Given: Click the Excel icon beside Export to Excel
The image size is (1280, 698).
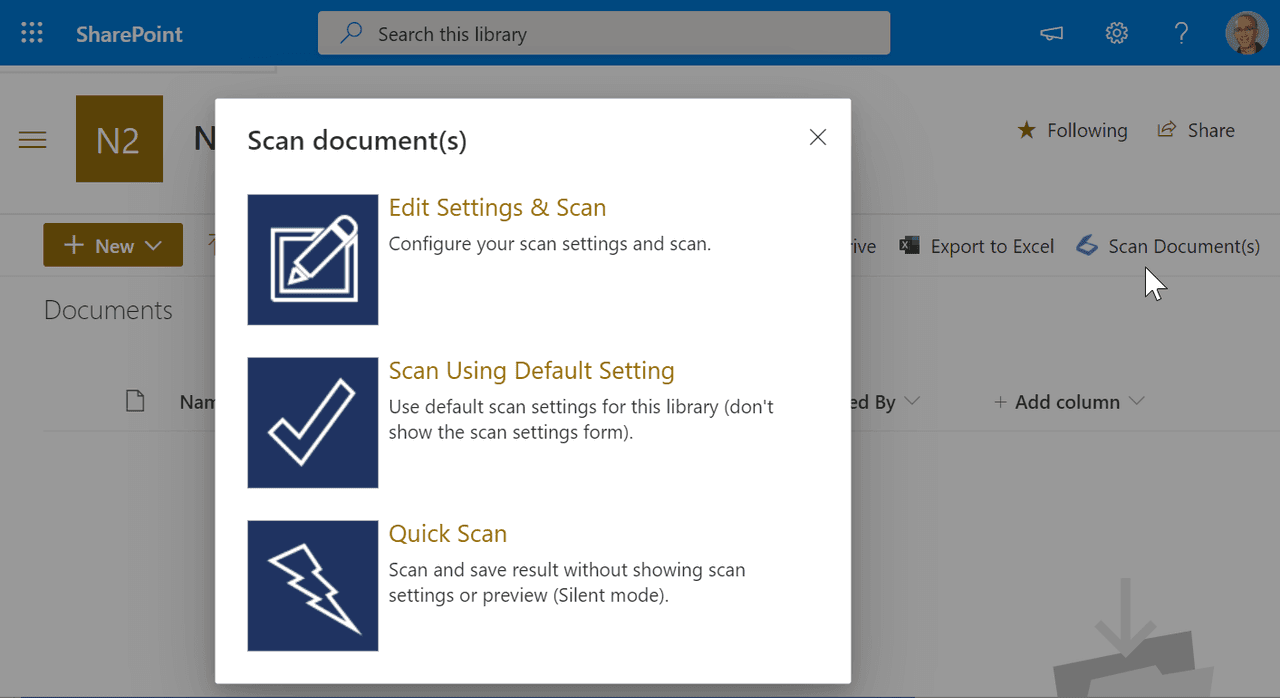Looking at the screenshot, I should click(x=909, y=245).
